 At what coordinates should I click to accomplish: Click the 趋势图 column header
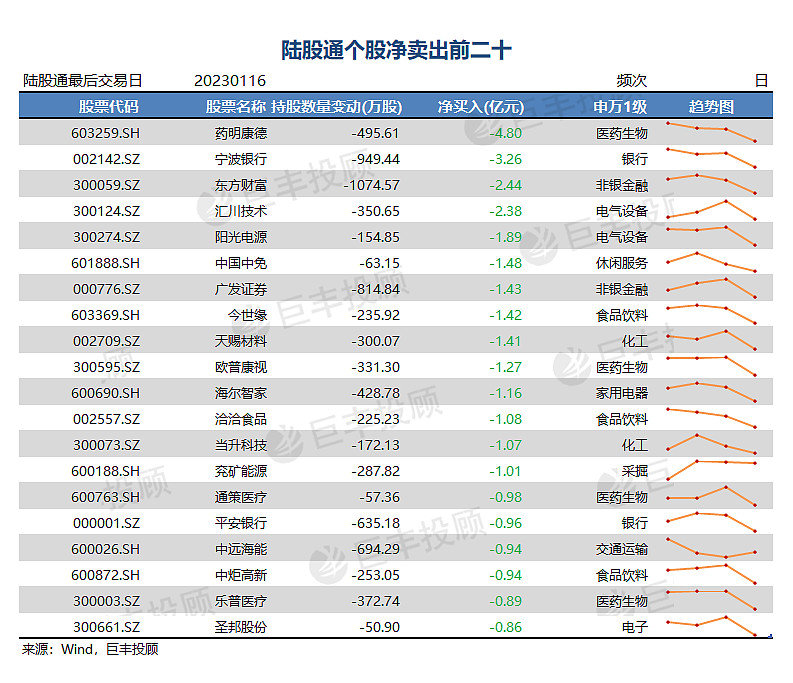coord(711,107)
